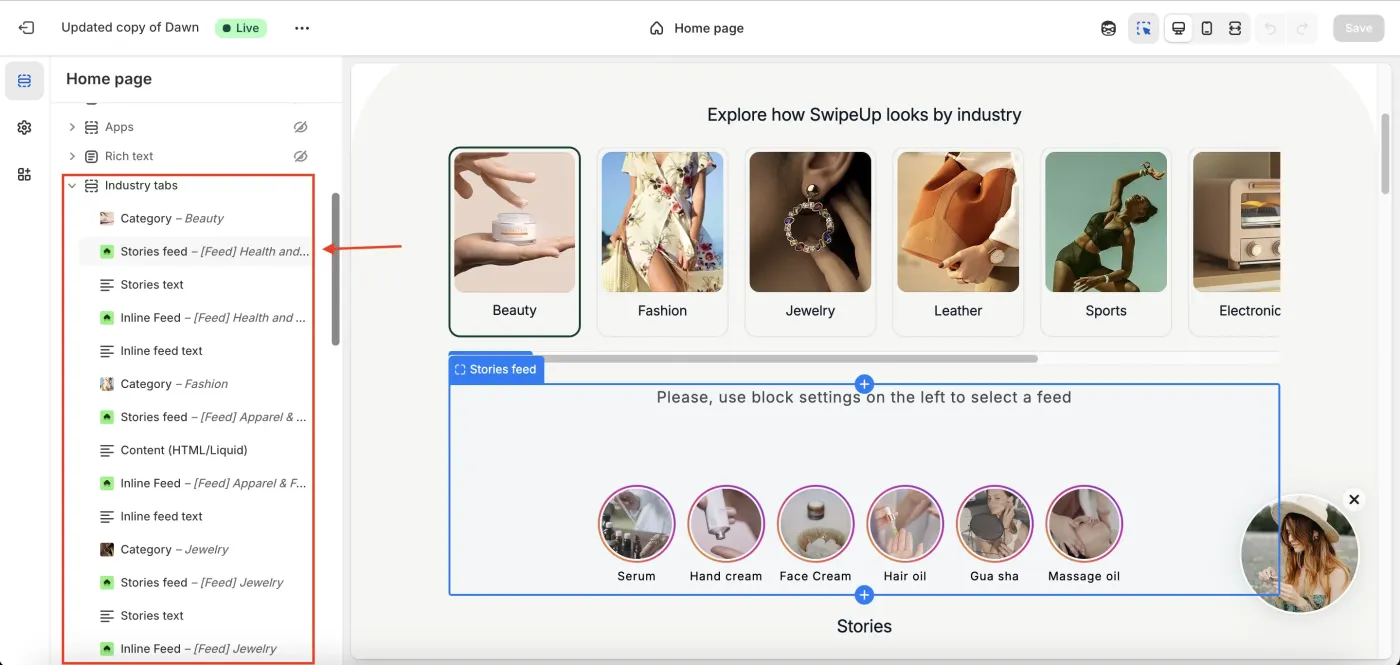Switch to fullscreen width preview

coord(1235,28)
